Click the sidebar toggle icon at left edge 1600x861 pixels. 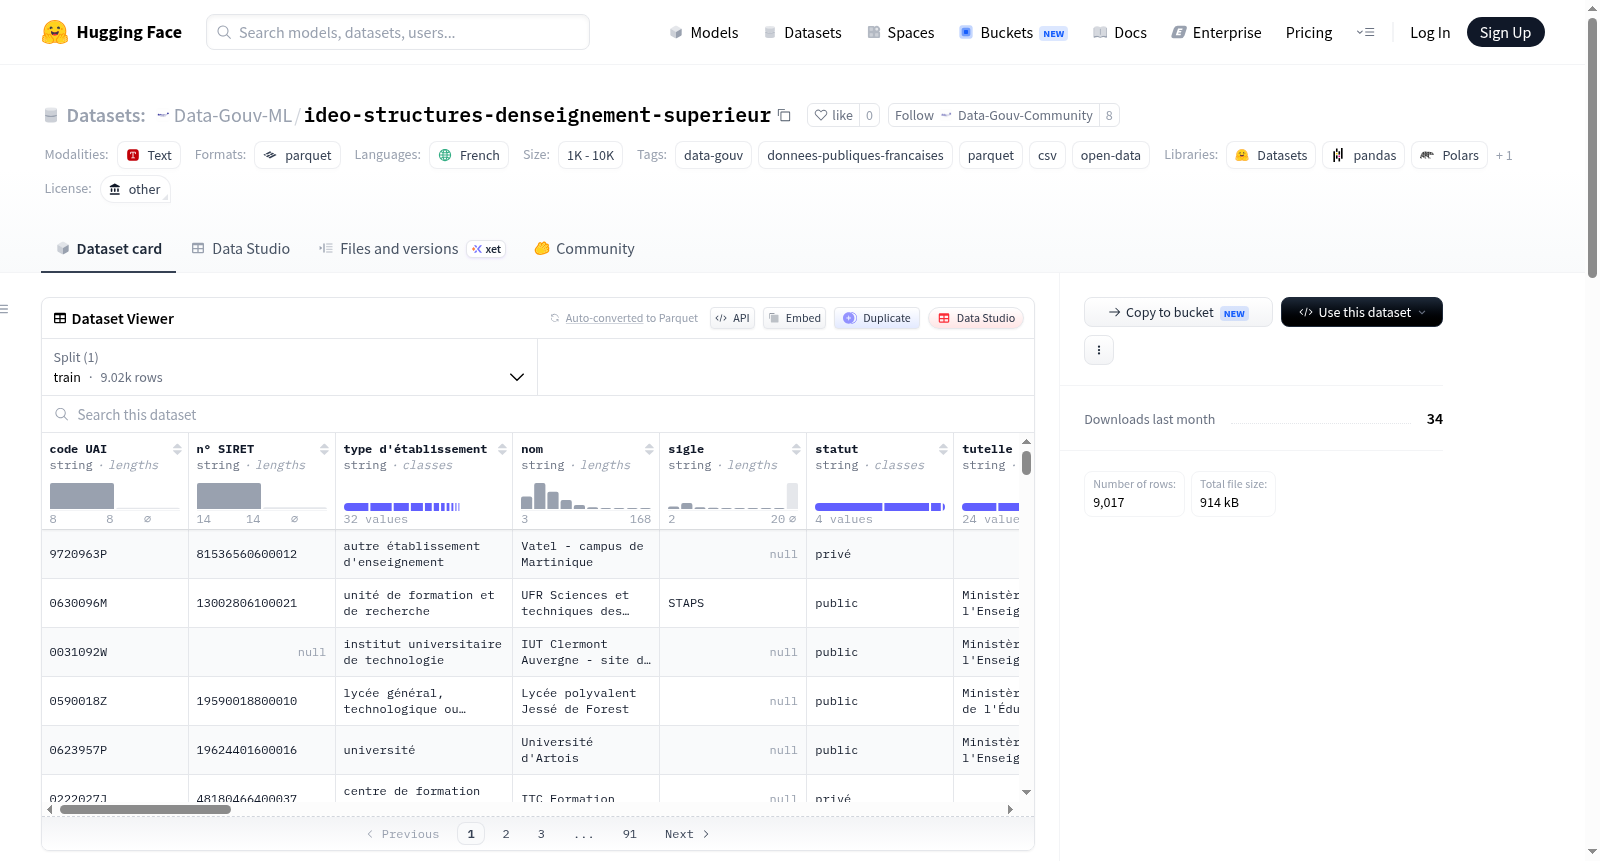click(5, 309)
